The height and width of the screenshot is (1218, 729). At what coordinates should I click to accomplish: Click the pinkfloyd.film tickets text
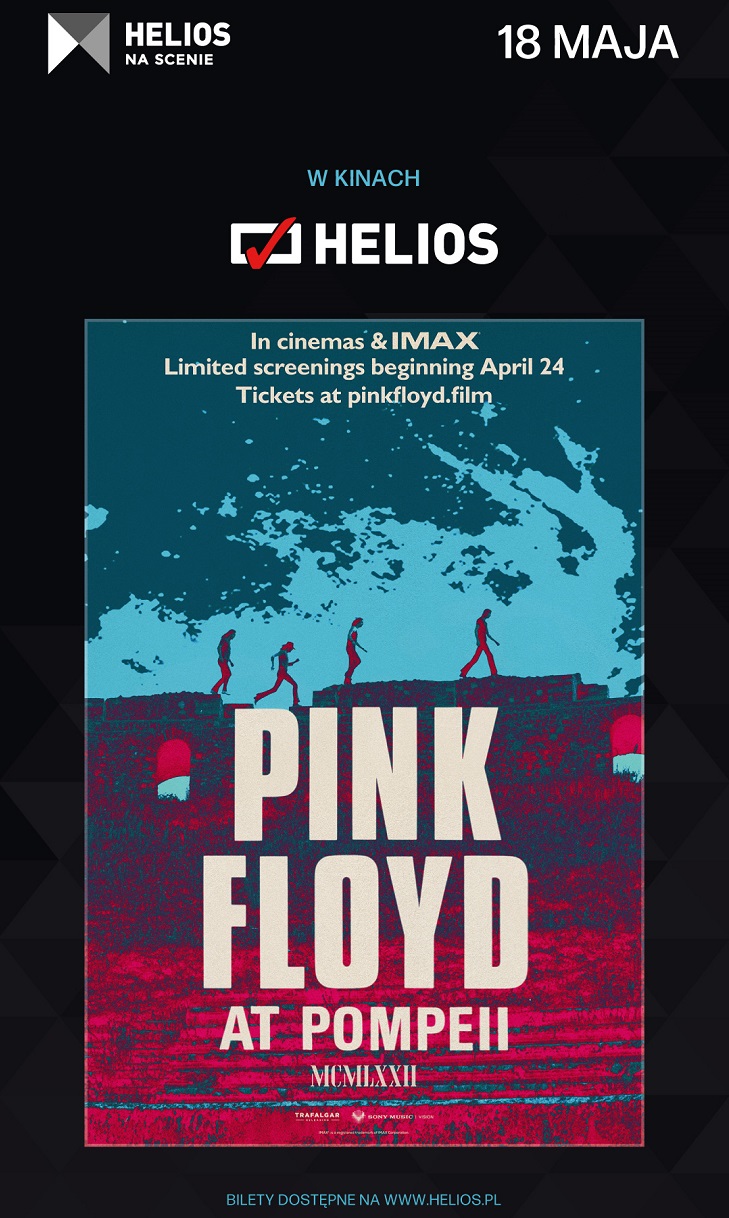click(x=424, y=395)
